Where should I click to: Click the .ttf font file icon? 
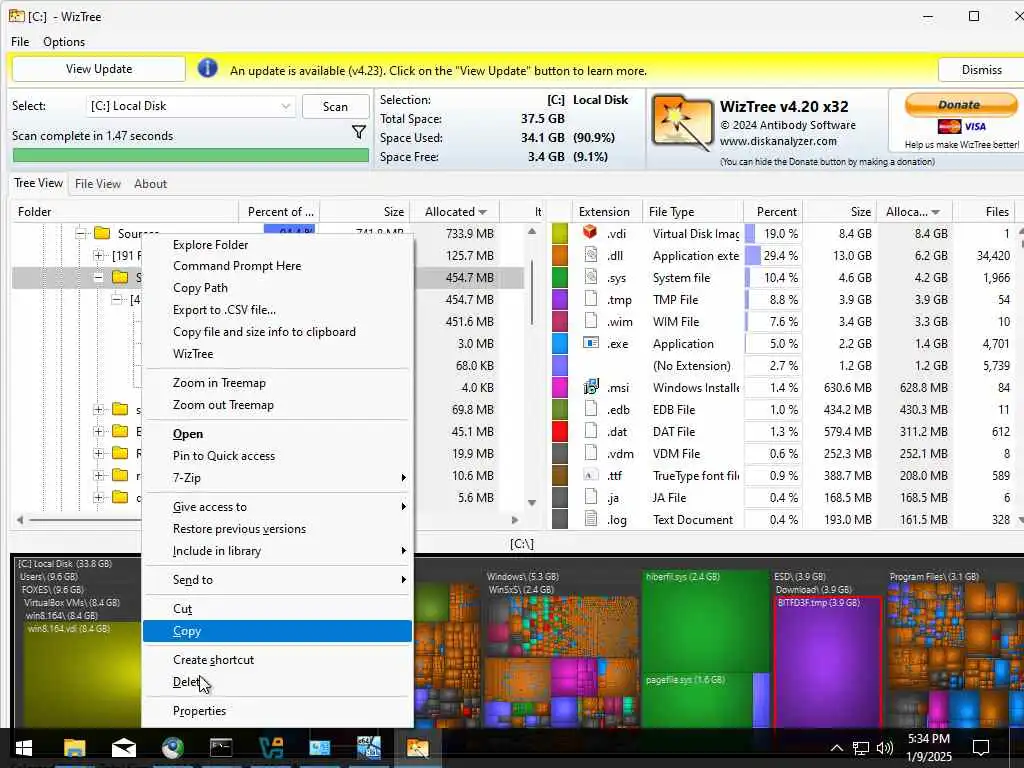(x=590, y=475)
